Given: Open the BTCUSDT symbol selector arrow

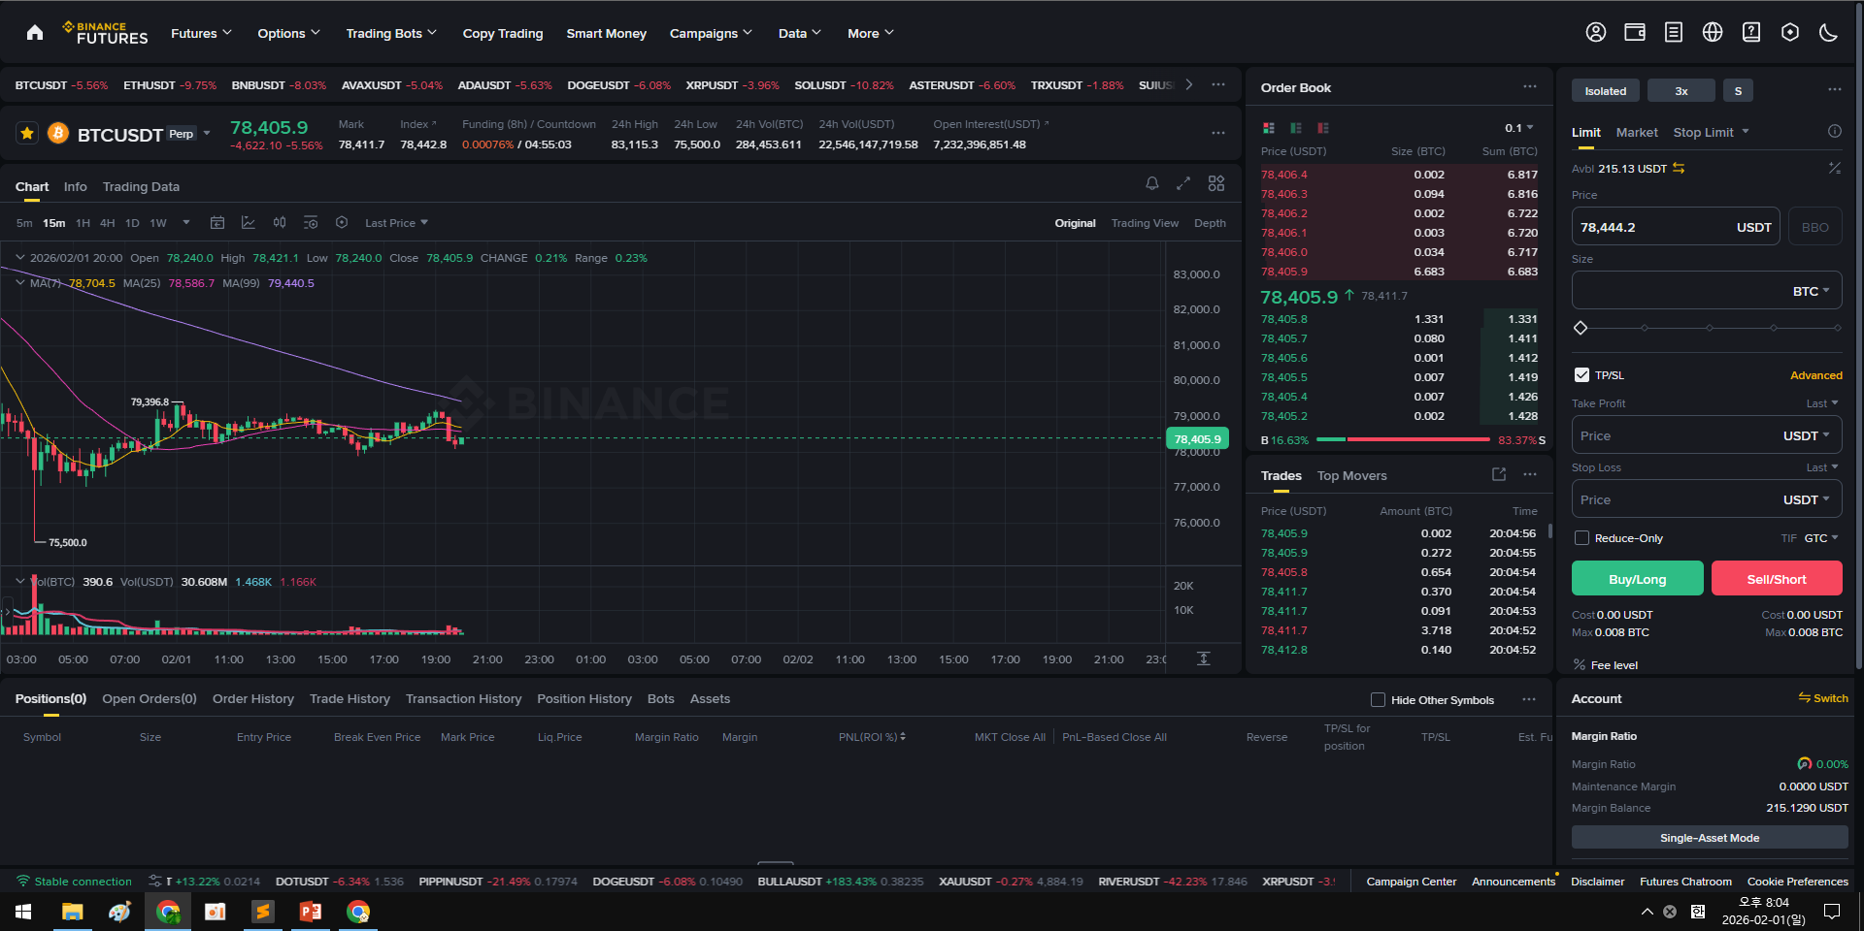Looking at the screenshot, I should (207, 133).
